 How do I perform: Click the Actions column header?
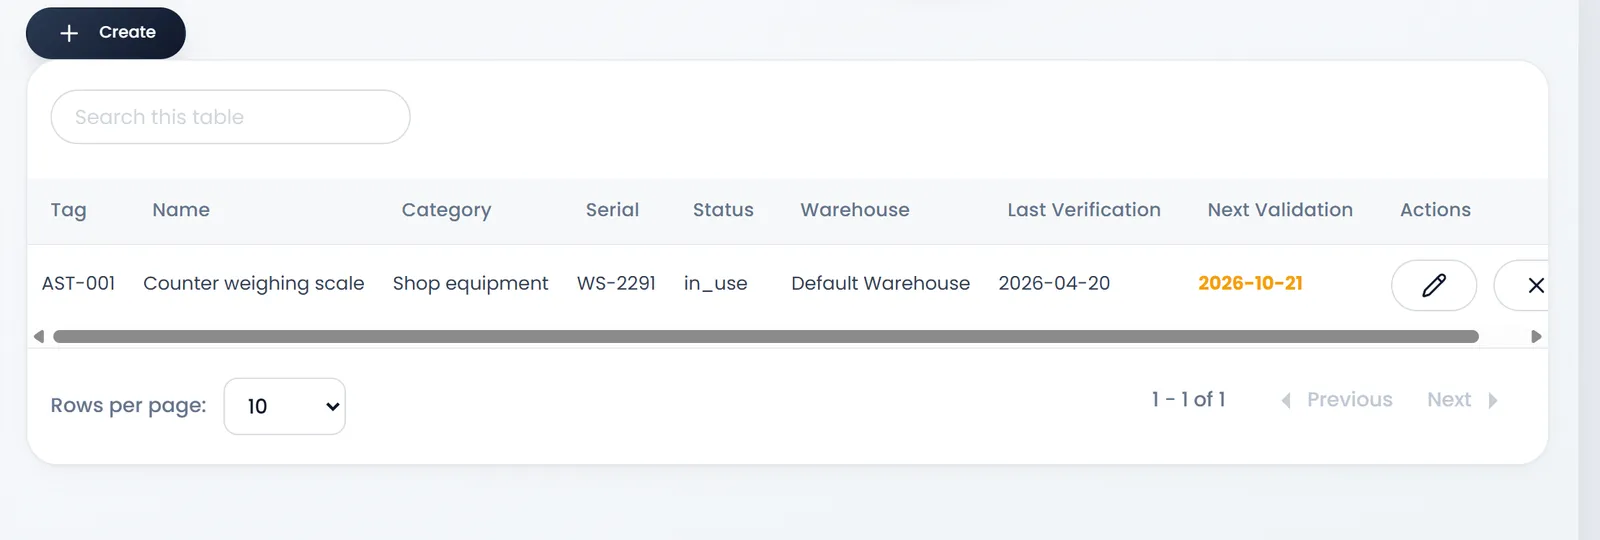tap(1435, 210)
